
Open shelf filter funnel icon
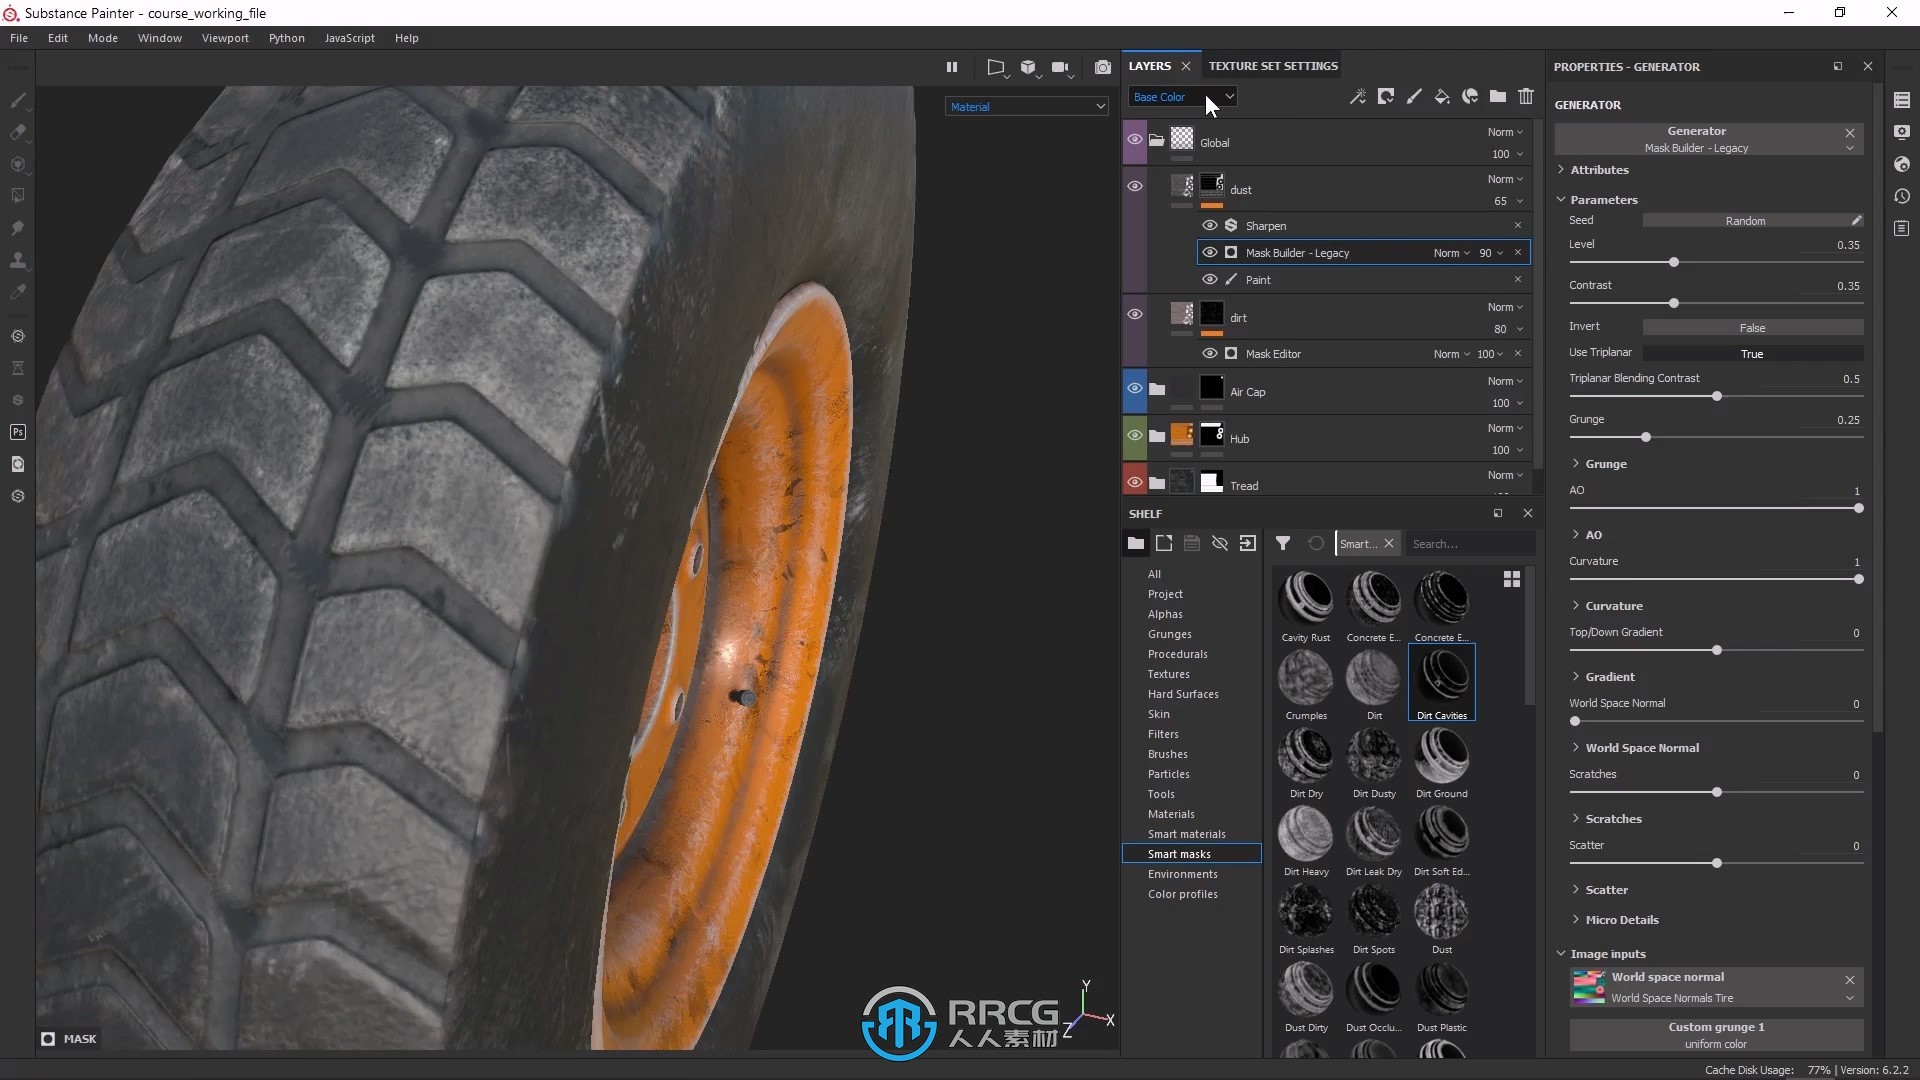pos(1283,543)
